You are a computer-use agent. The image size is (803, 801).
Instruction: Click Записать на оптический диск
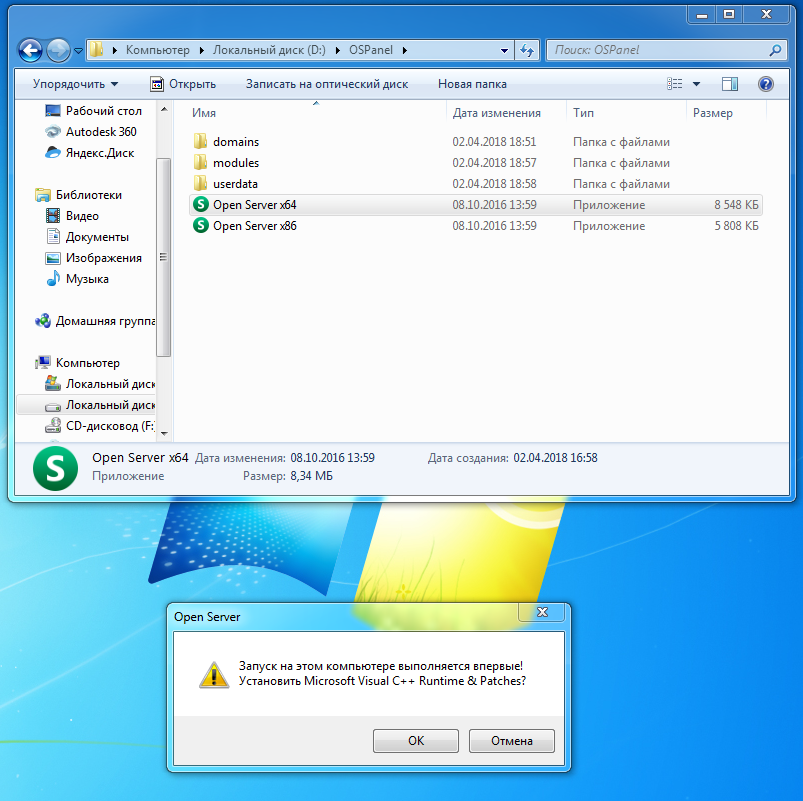(x=326, y=84)
